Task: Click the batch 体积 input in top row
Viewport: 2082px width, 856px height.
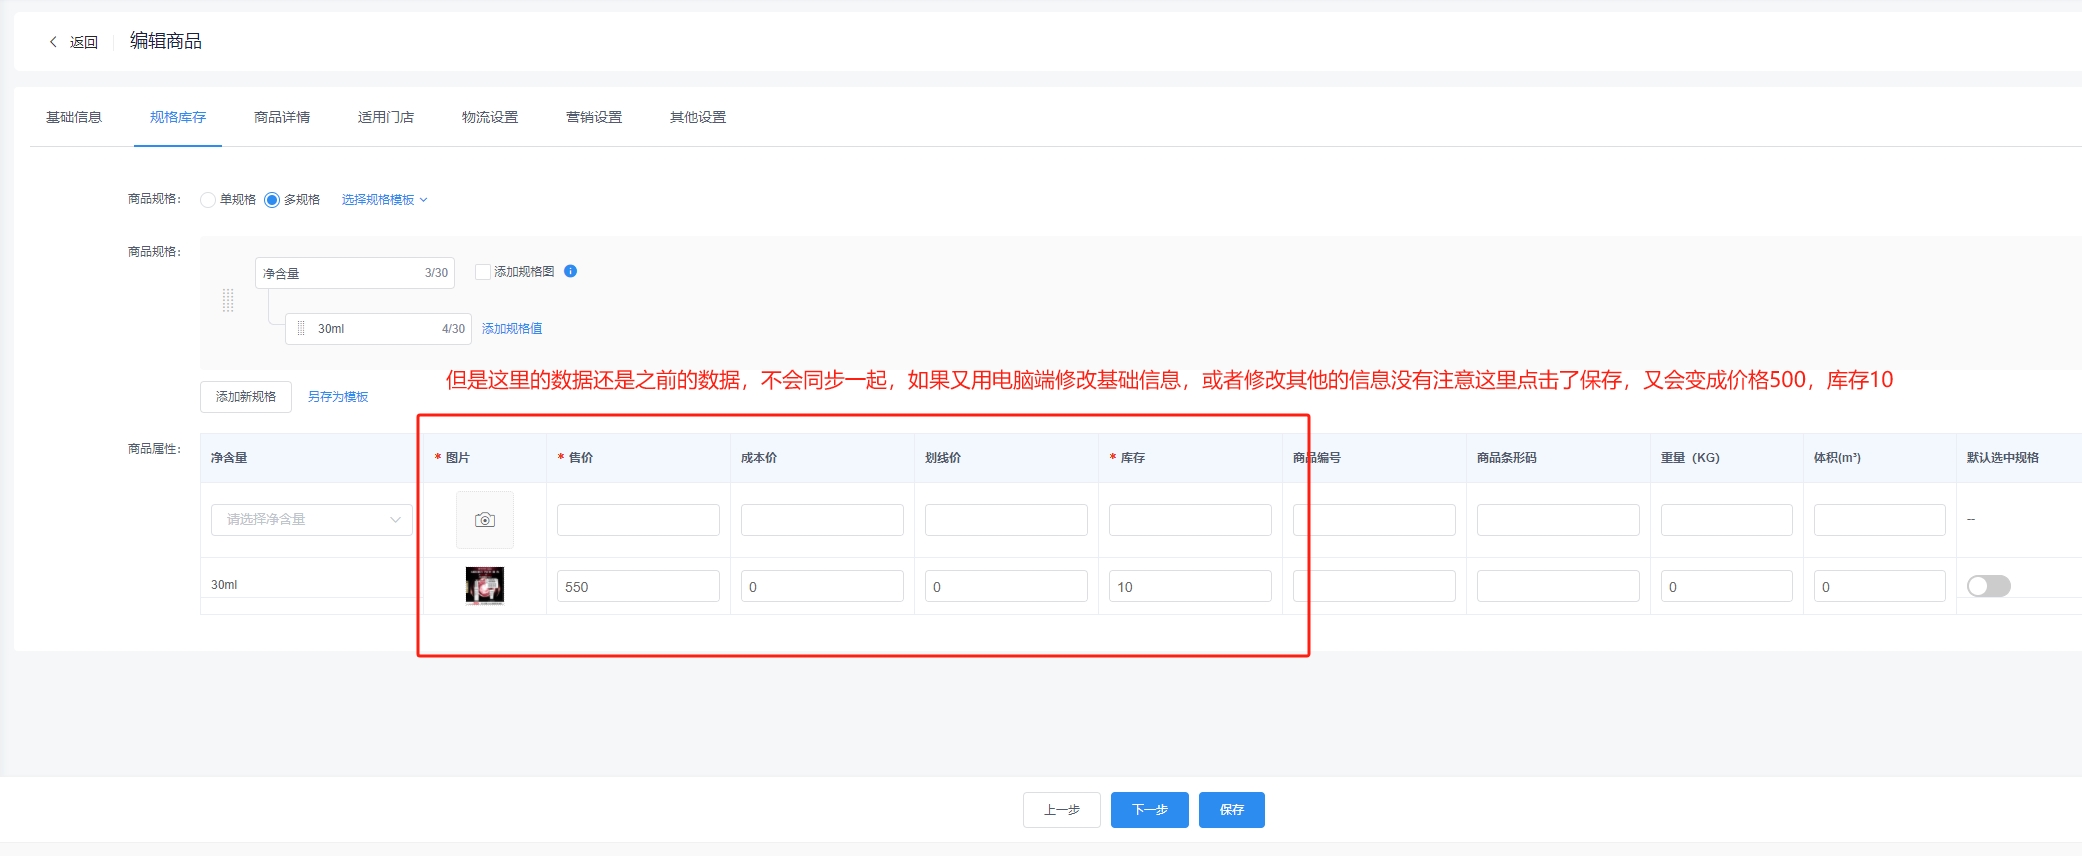Action: 1880,520
